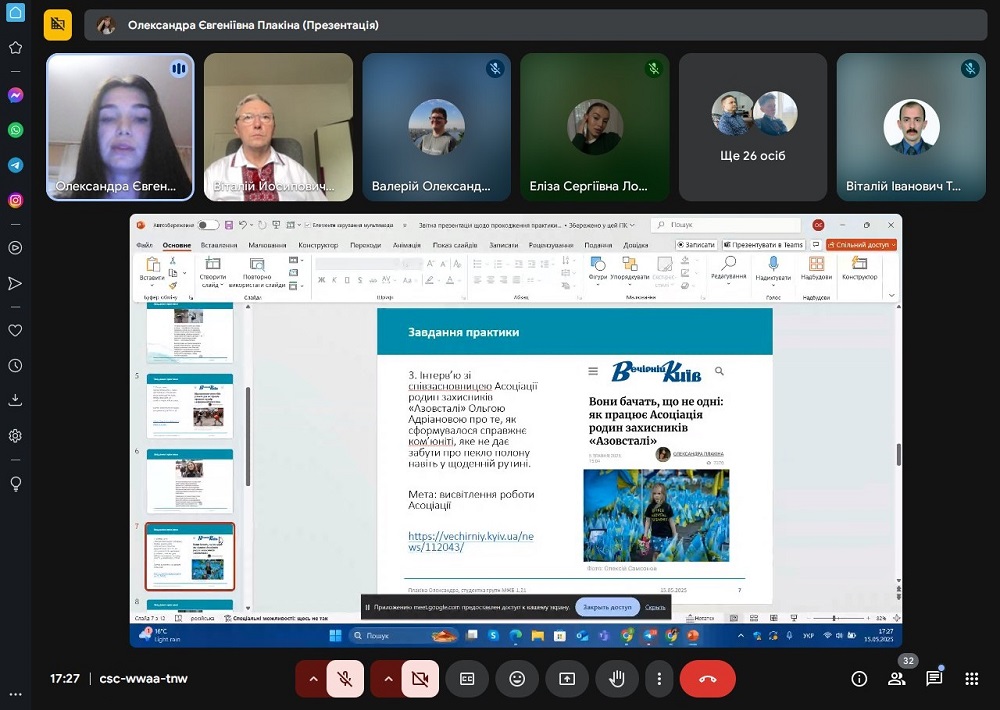The height and width of the screenshot is (710, 1000).
Task: Expand video settings chevron
Action: coord(388,679)
